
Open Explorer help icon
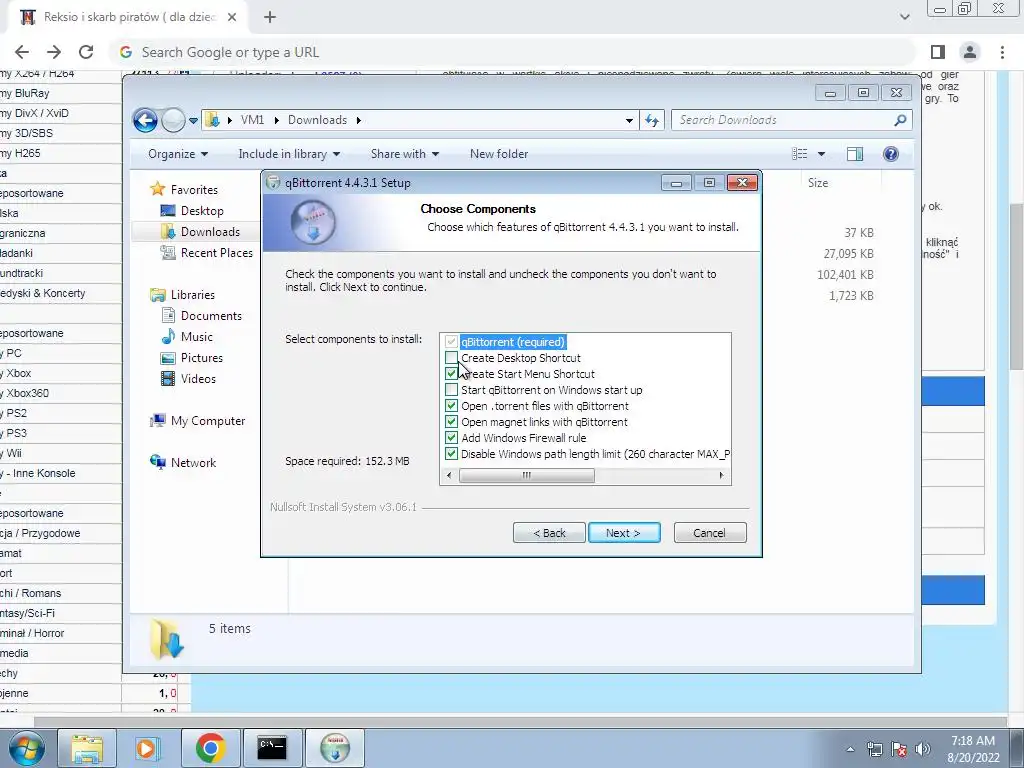(891, 154)
